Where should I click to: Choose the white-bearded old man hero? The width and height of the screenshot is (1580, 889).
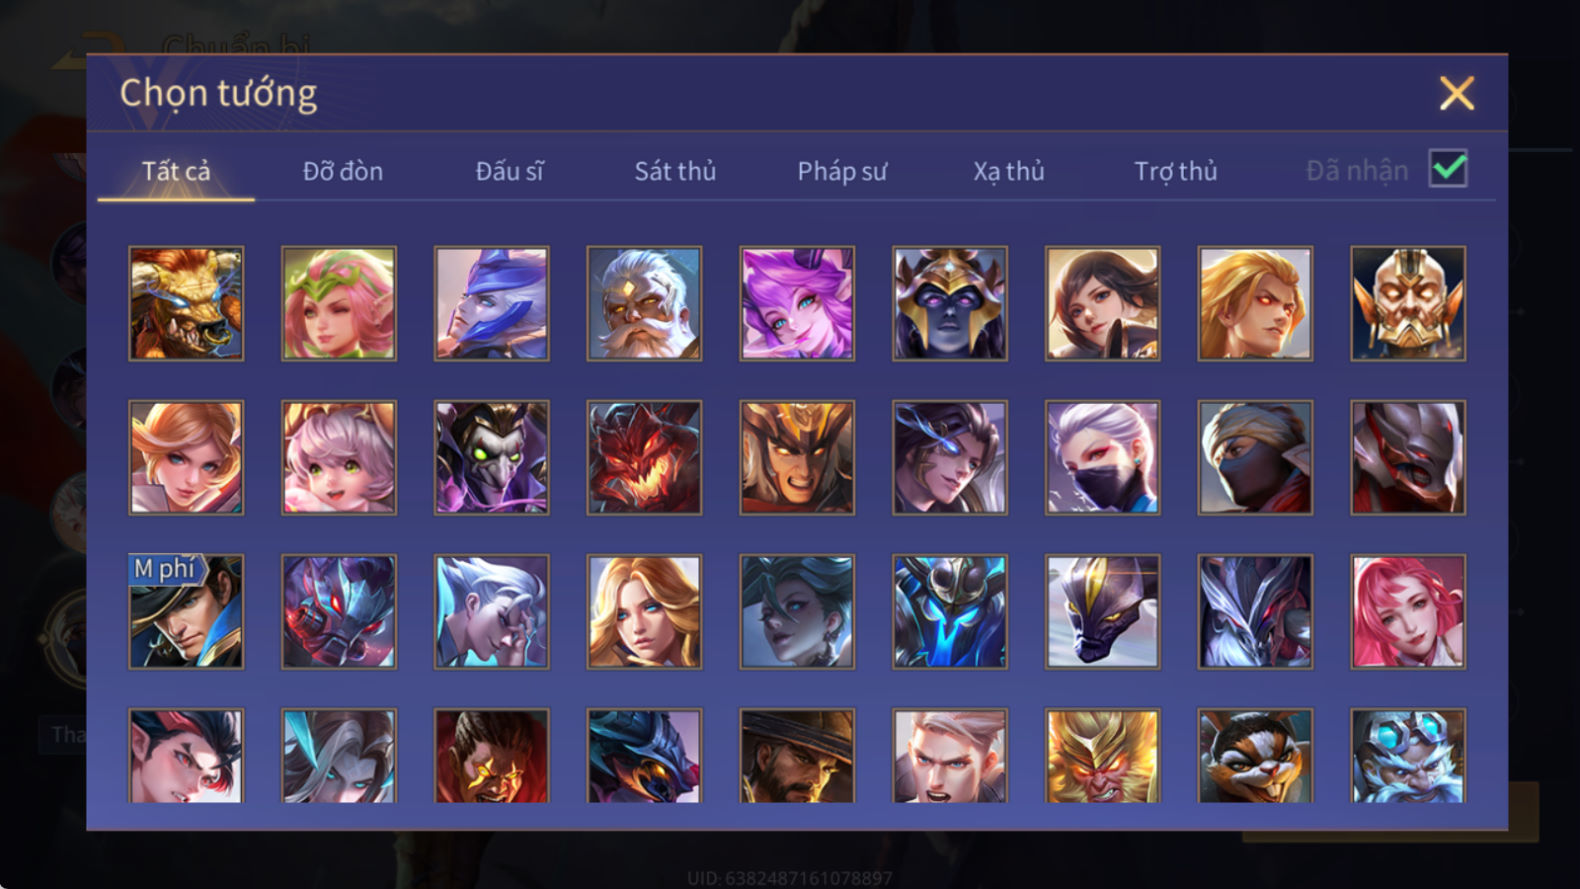coord(644,303)
